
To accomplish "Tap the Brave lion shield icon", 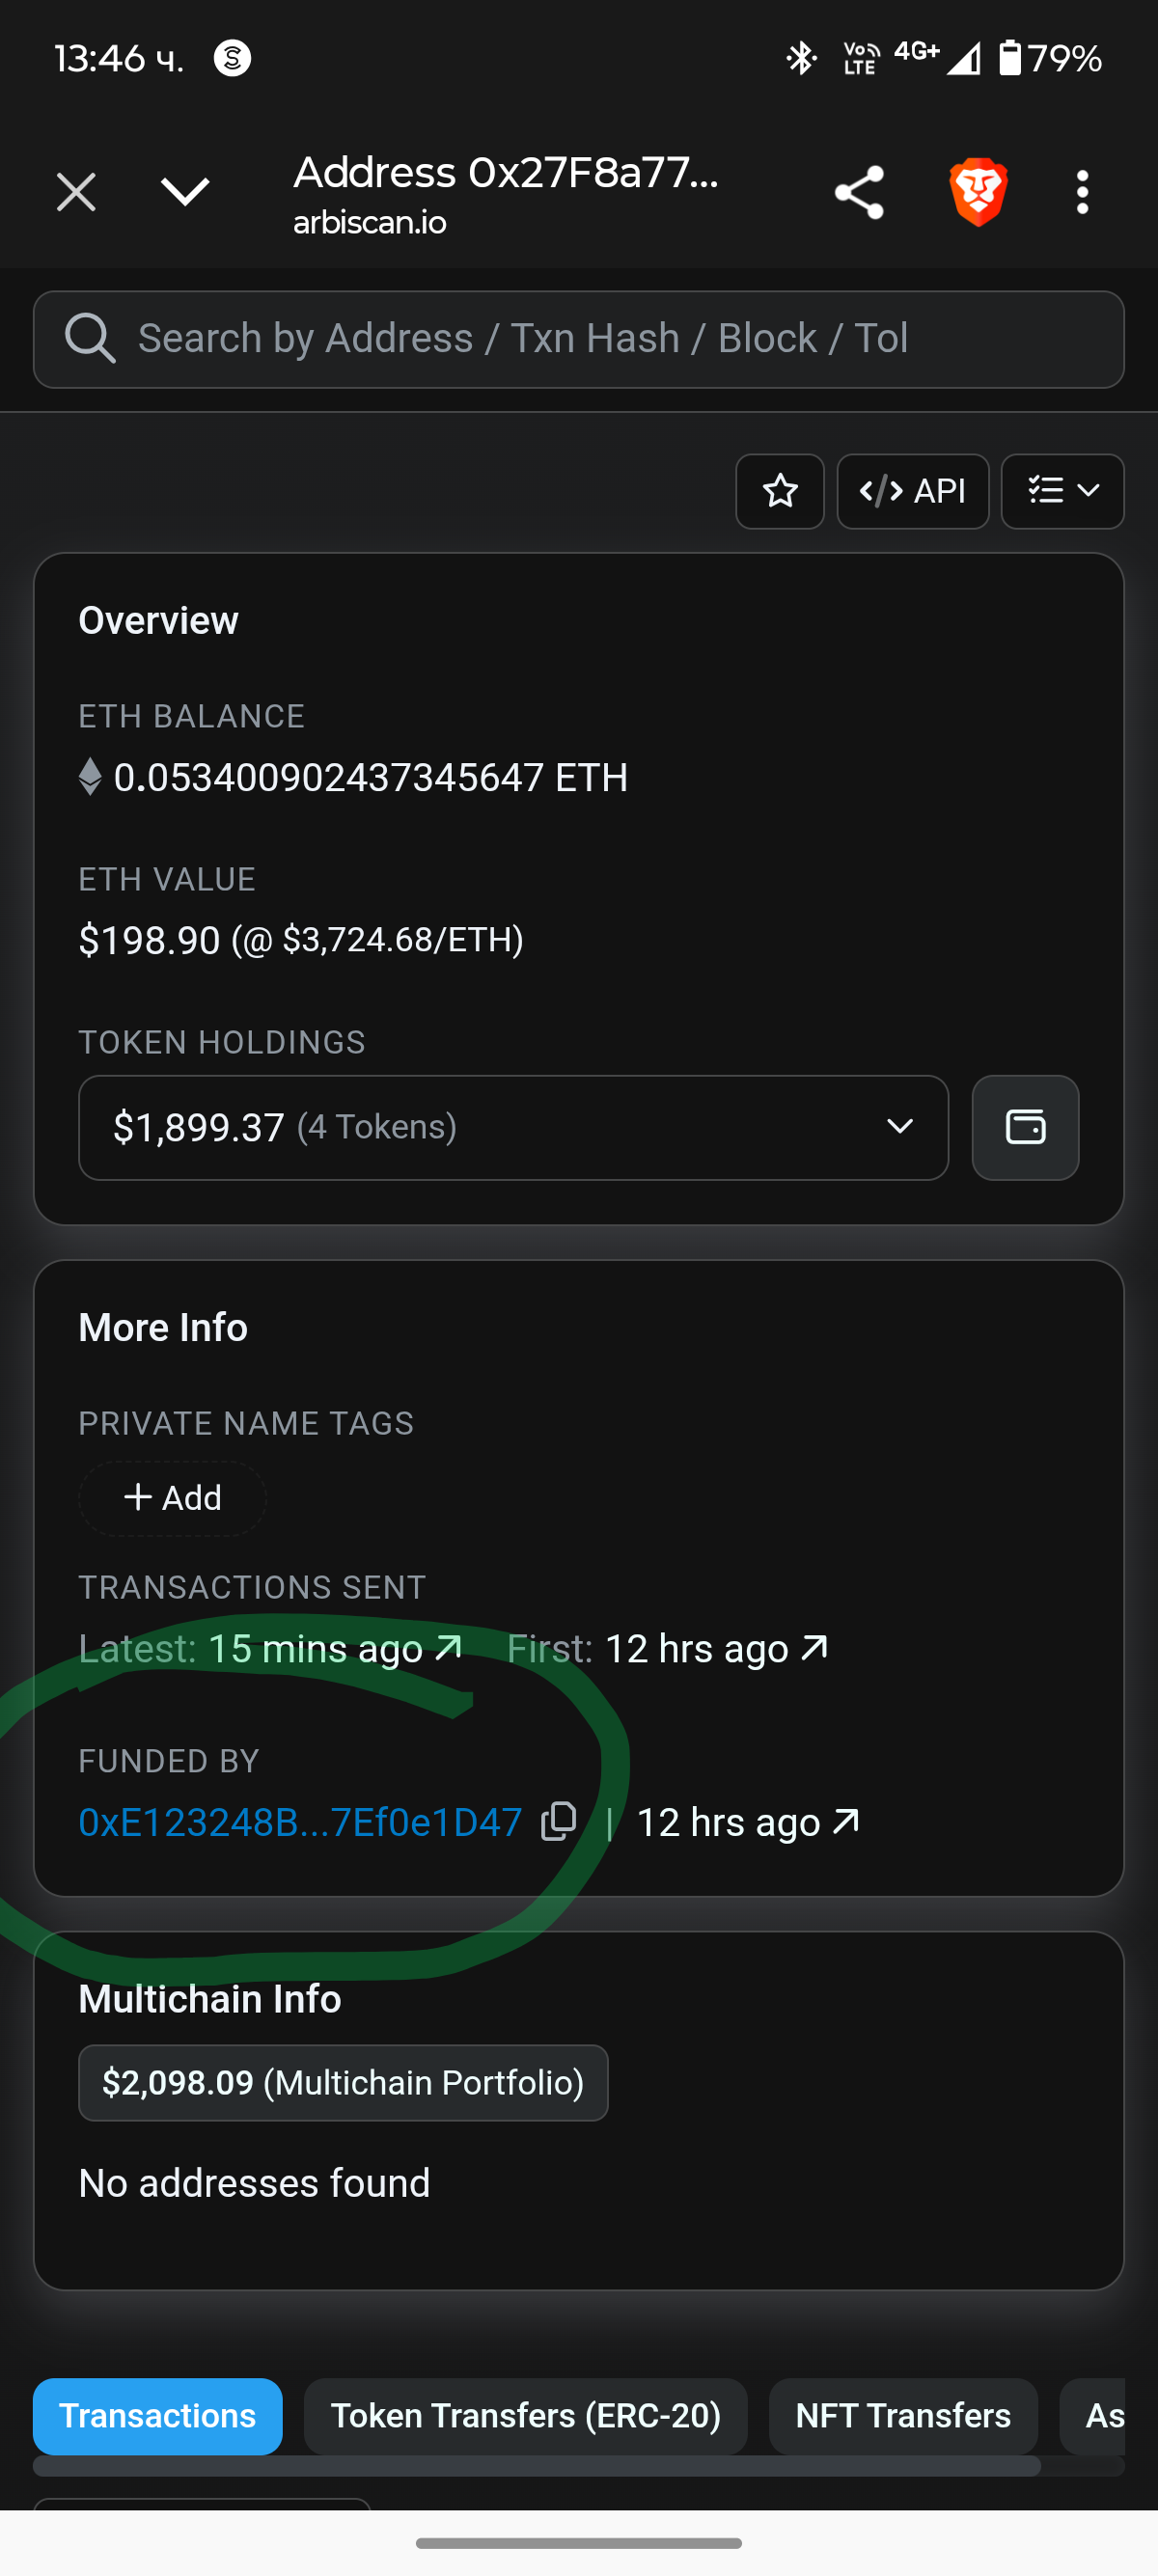I will [x=977, y=191].
